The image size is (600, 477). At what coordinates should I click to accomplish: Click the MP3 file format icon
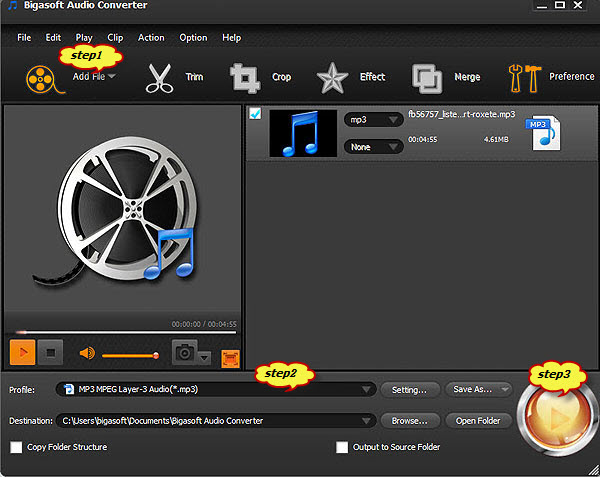[544, 133]
